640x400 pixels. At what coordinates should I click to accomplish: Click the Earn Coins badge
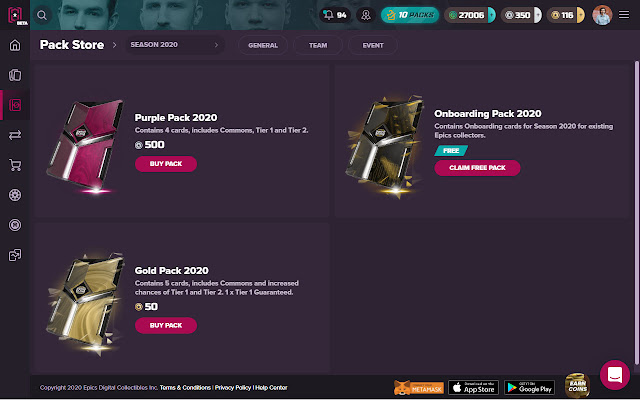click(x=579, y=386)
